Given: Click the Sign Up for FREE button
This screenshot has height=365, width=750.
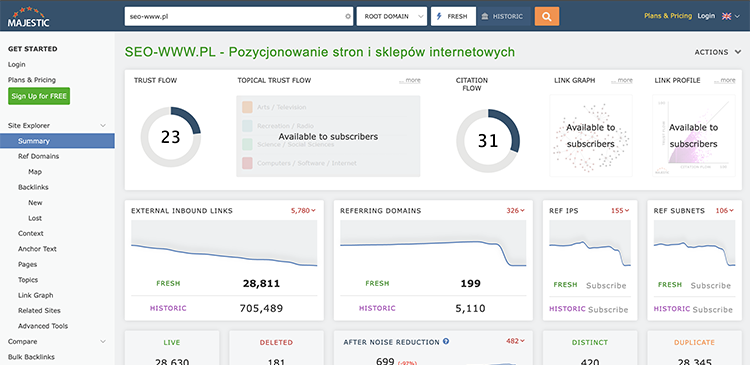Looking at the screenshot, I should tap(39, 96).
